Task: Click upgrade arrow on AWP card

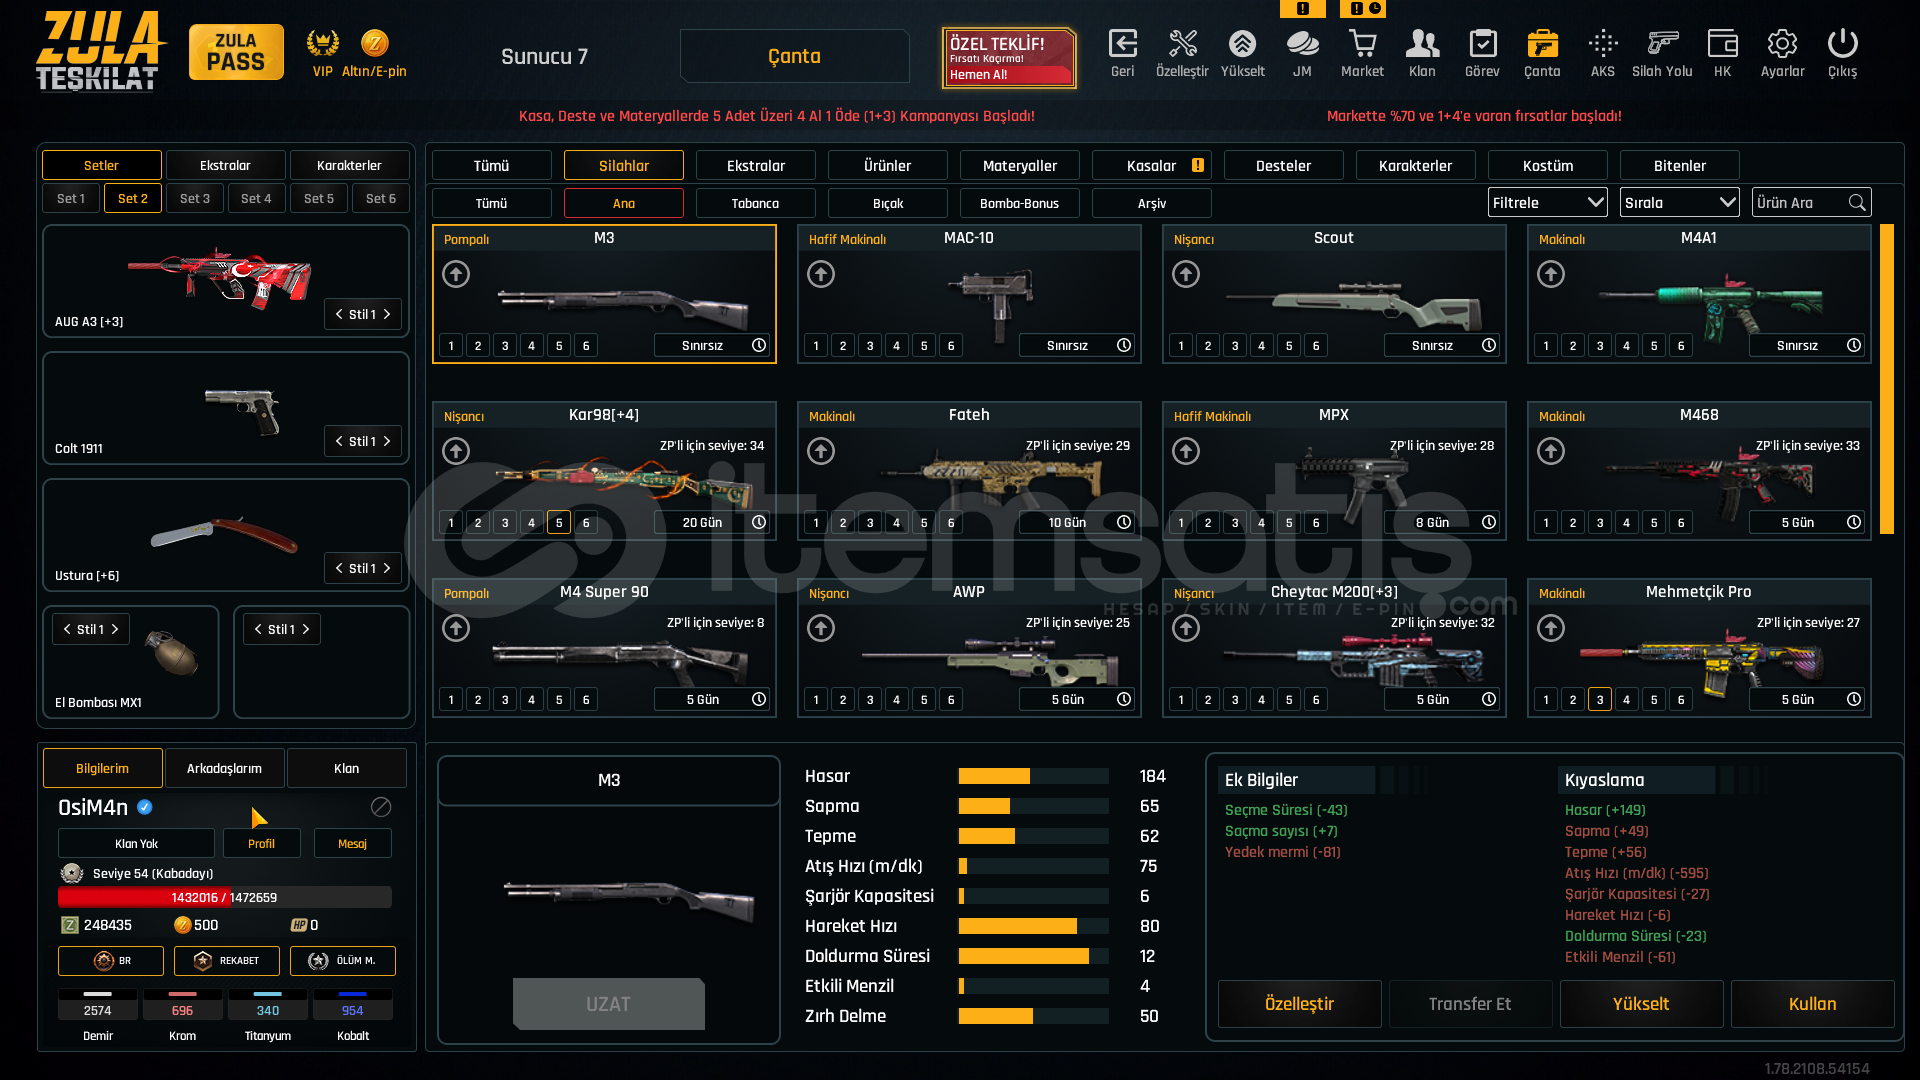Action: pos(821,628)
